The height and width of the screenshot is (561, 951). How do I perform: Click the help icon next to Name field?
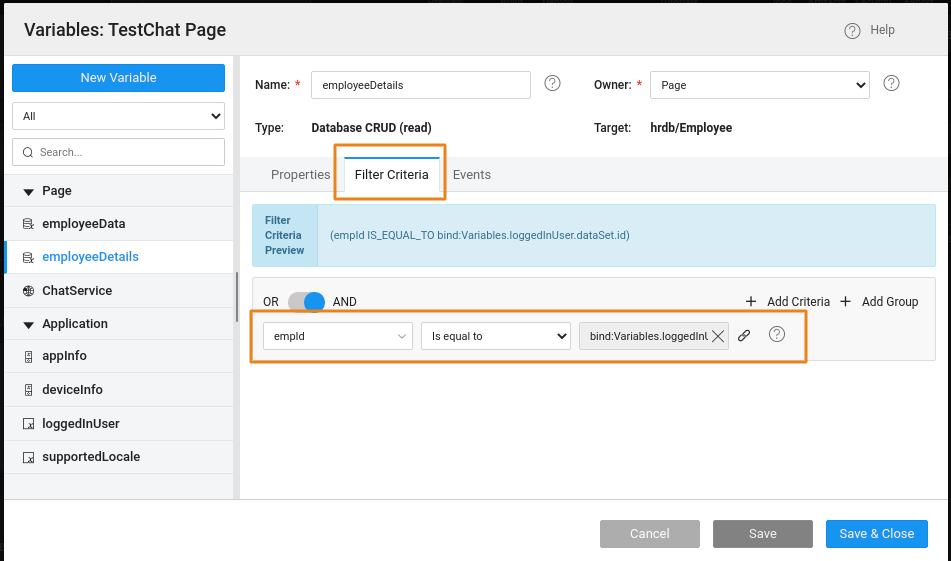[552, 84]
